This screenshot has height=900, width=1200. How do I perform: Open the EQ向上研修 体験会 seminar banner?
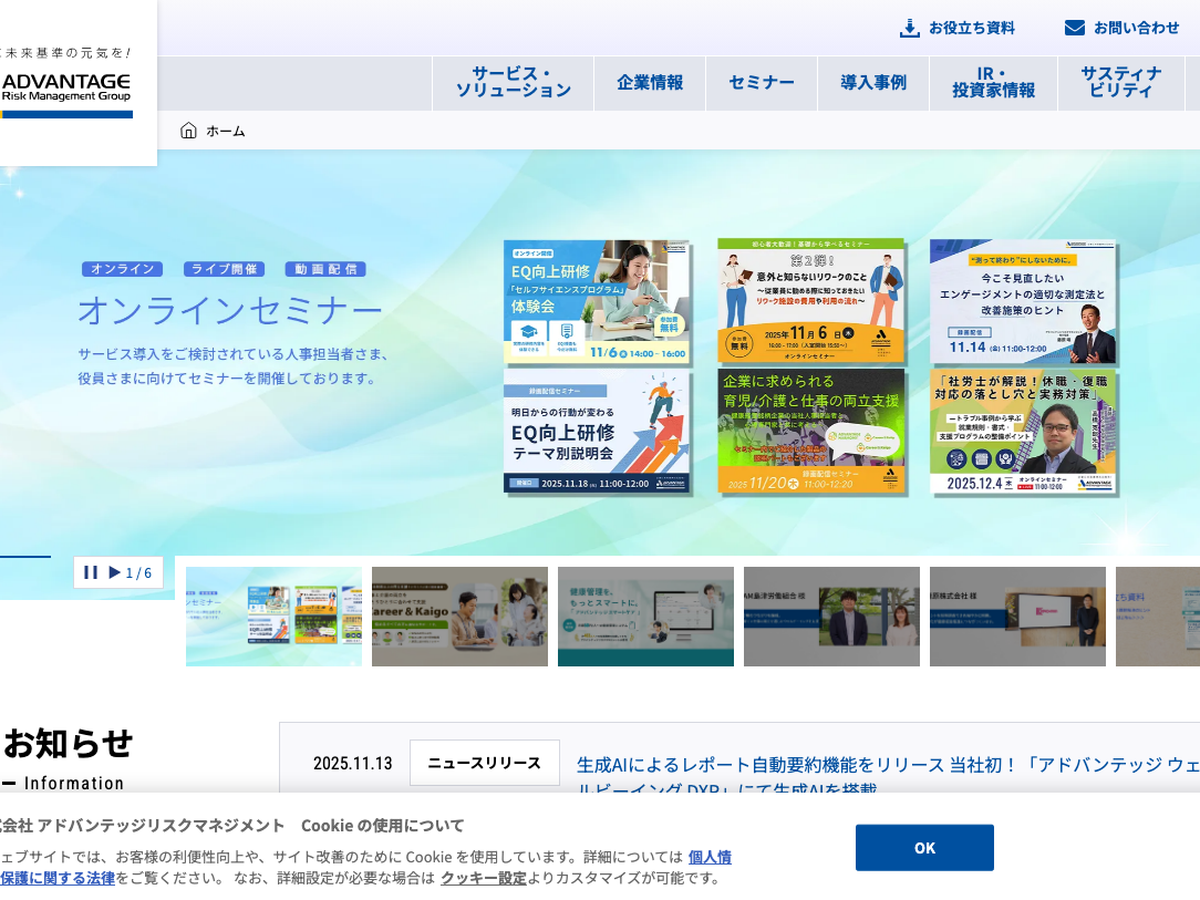pyautogui.click(x=597, y=301)
